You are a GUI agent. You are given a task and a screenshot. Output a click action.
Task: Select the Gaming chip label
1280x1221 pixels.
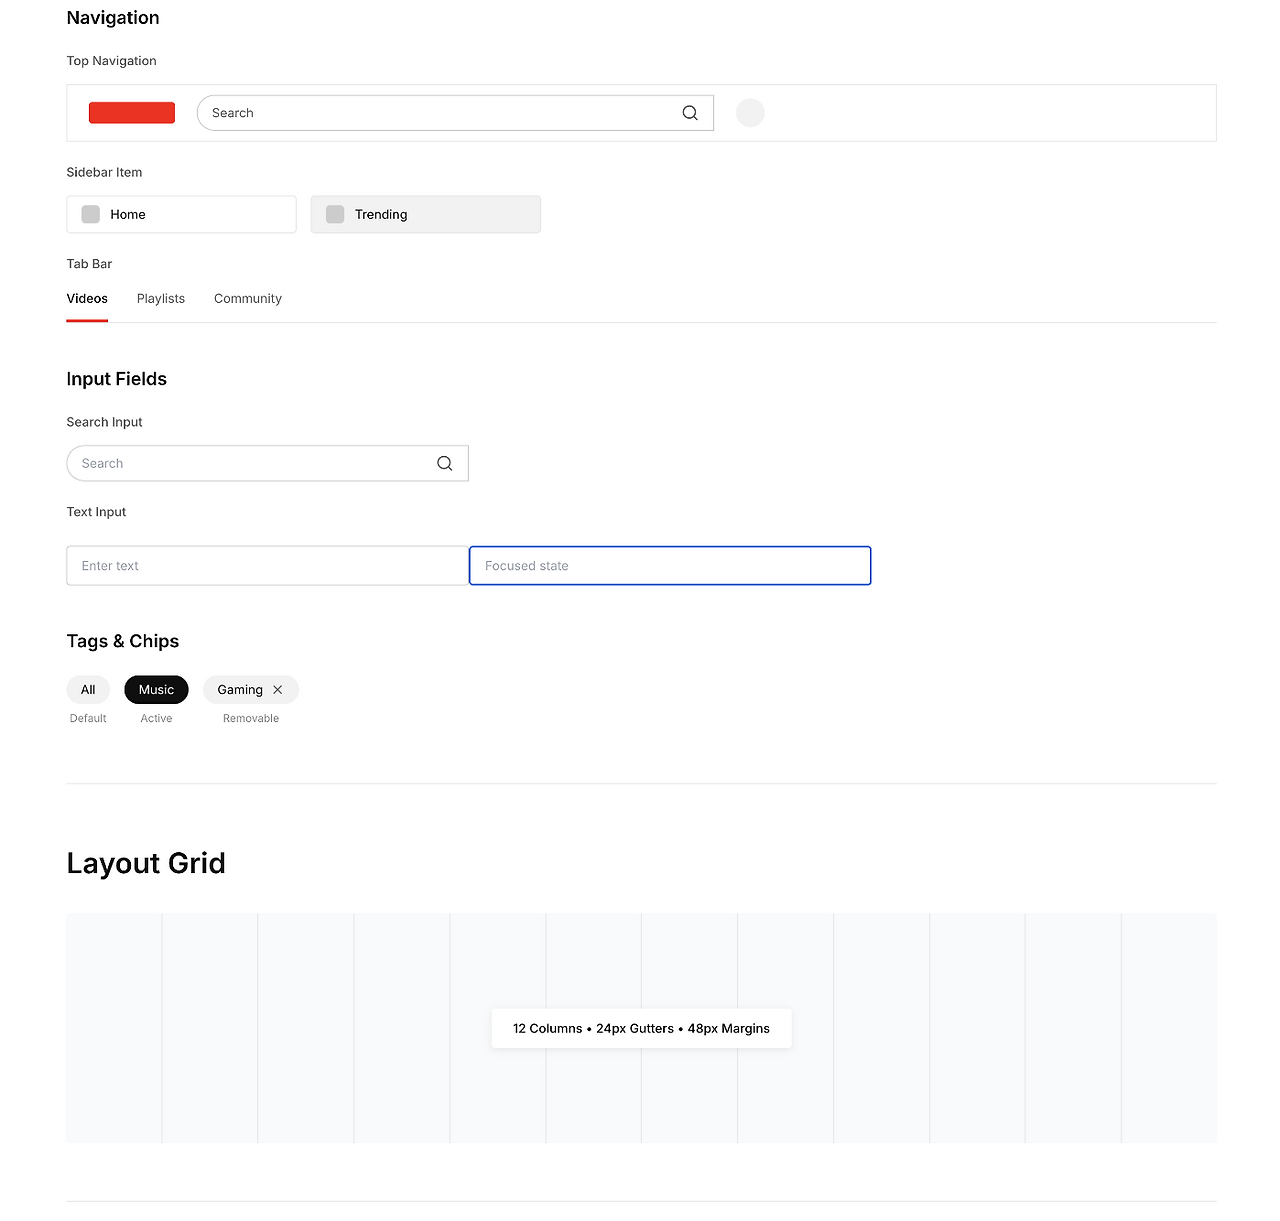coord(240,690)
